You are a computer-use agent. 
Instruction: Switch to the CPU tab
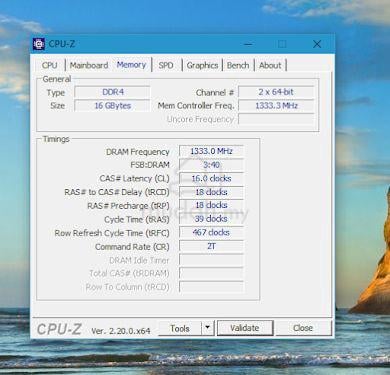(x=50, y=65)
